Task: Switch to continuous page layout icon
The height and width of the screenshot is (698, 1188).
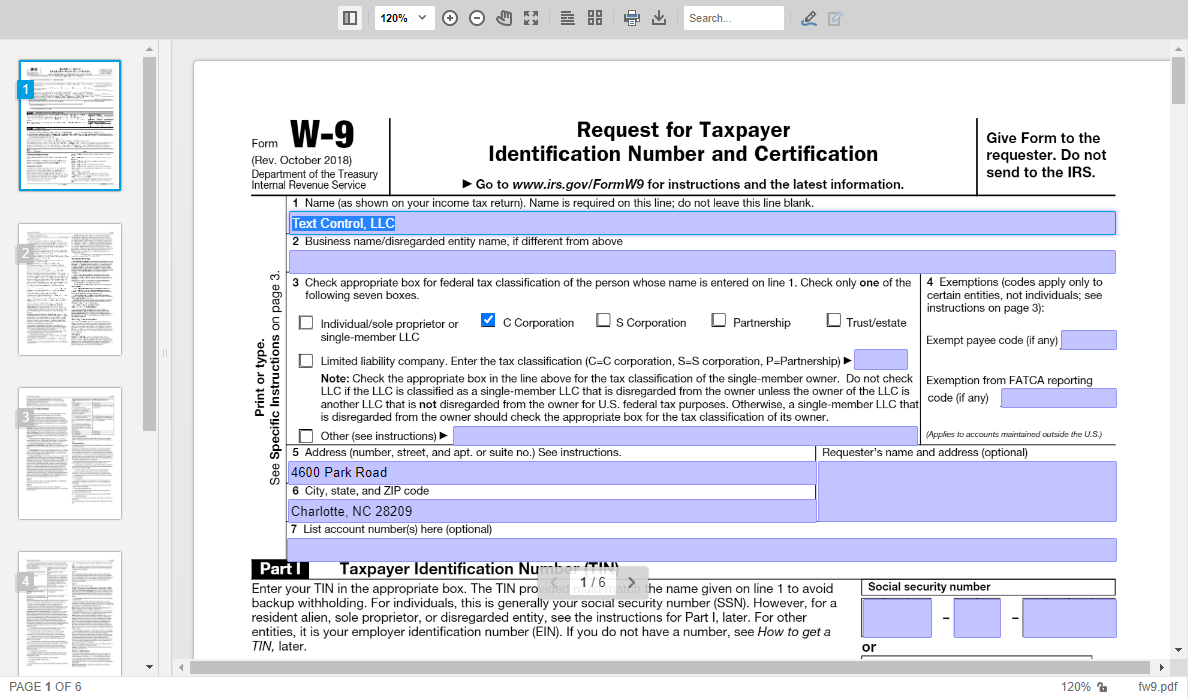Action: pos(567,18)
